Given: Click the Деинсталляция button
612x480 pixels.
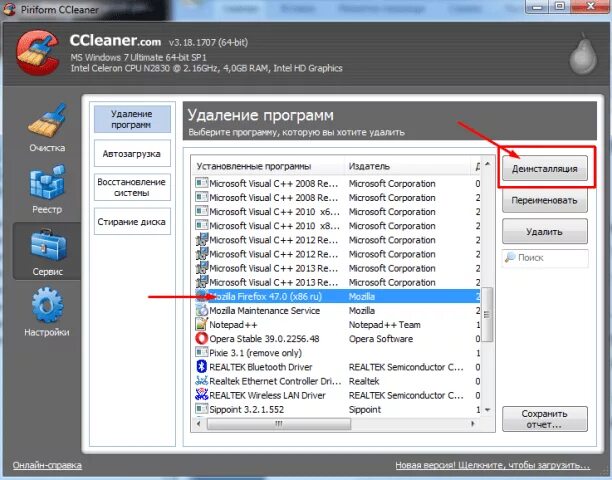Looking at the screenshot, I should click(x=544, y=169).
